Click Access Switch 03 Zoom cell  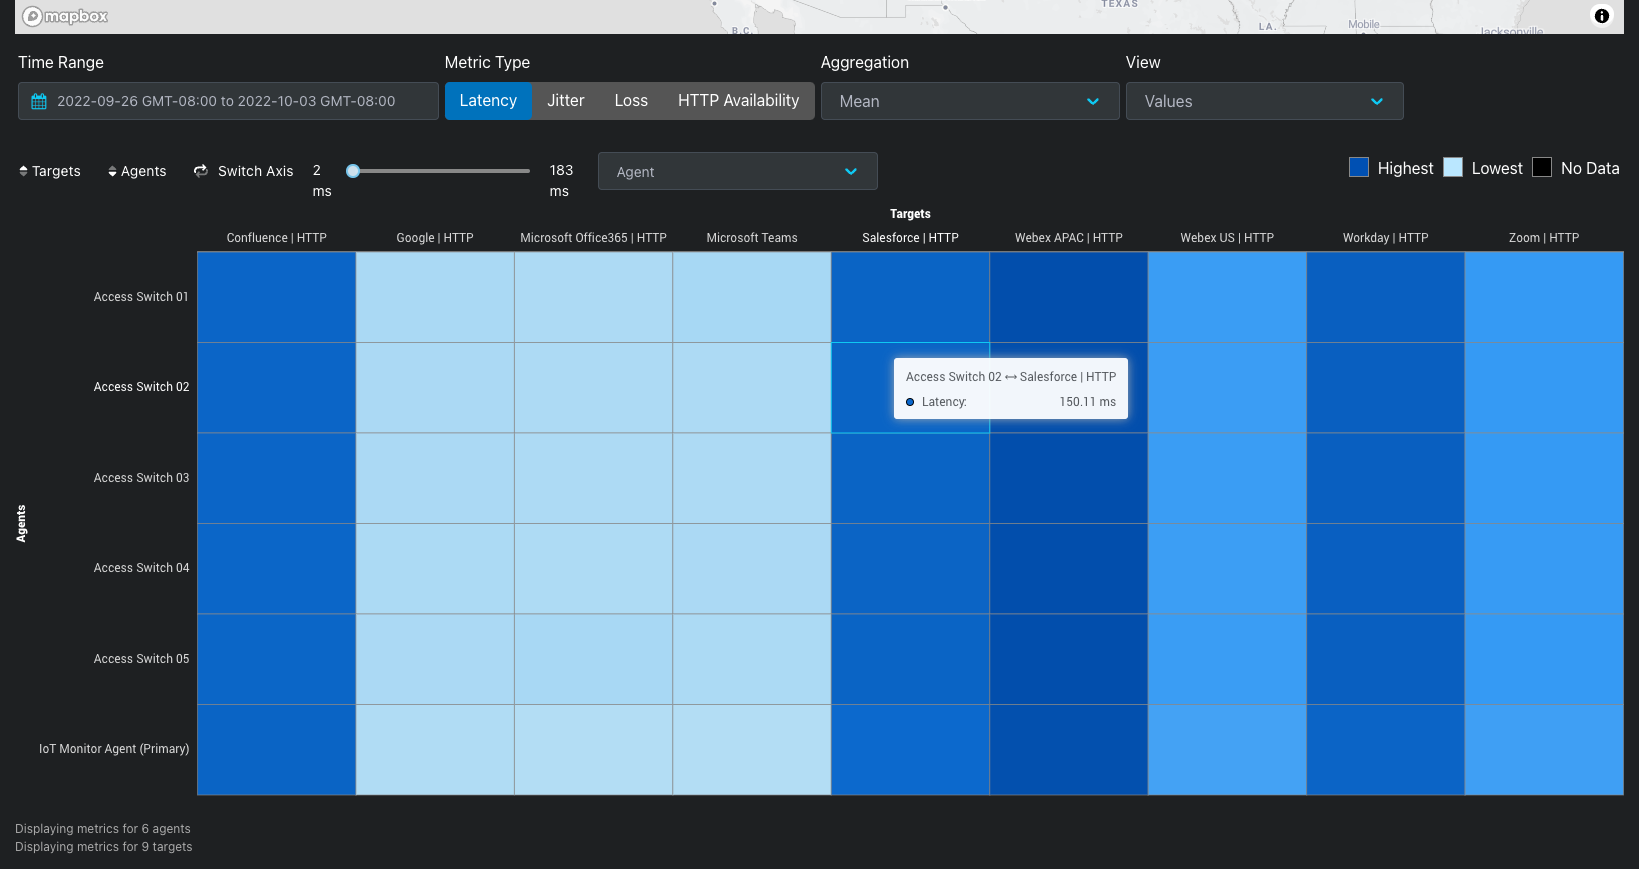(1544, 478)
